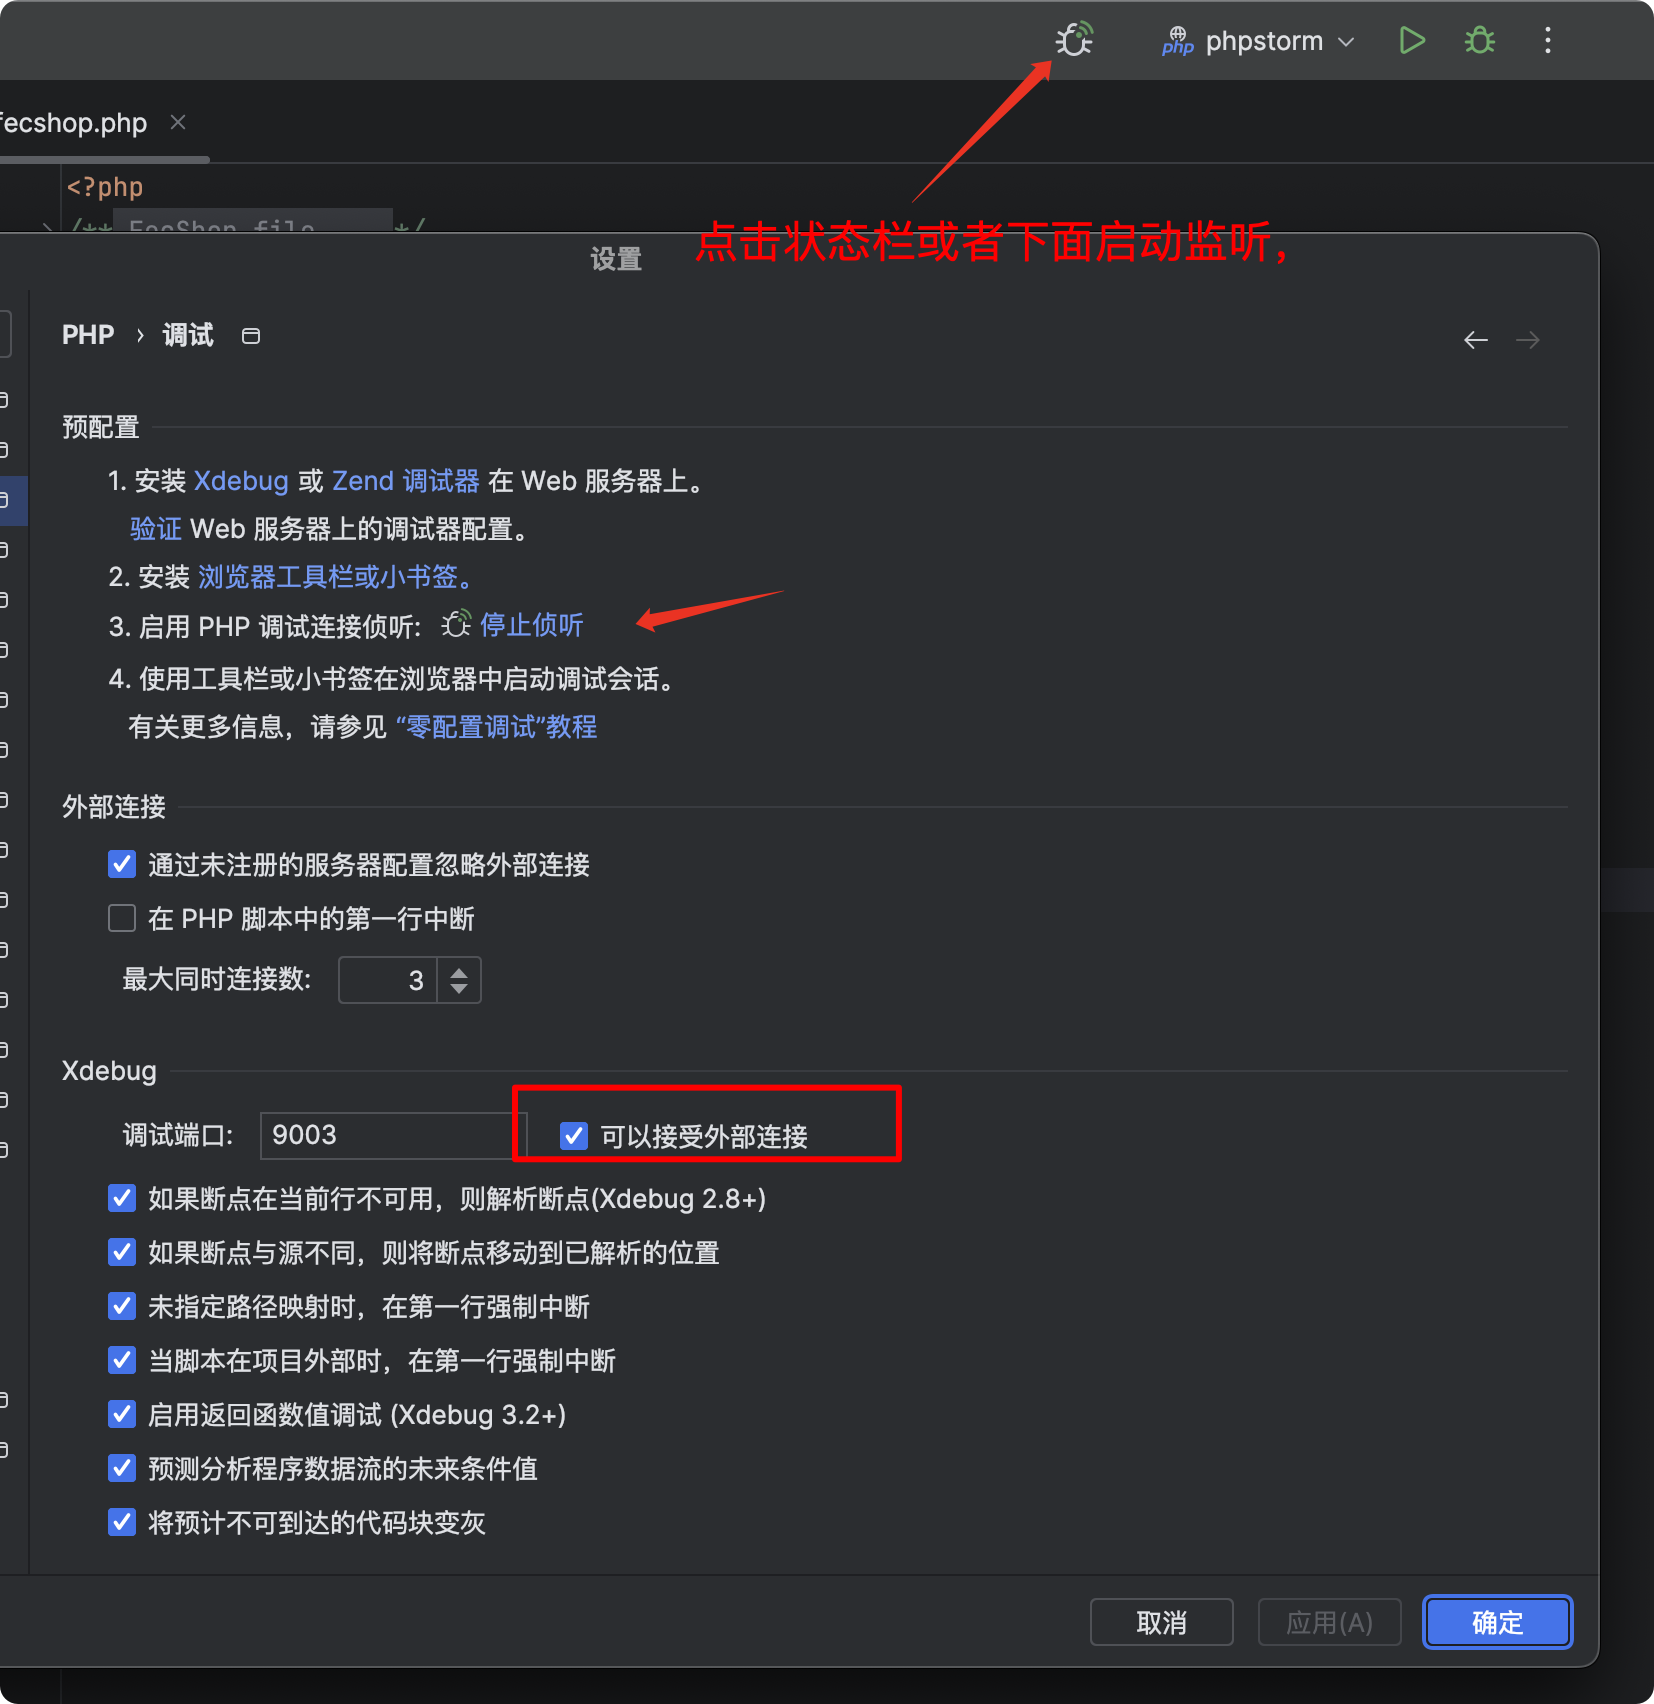Enable 在 PHP 脚本中的第一行中断 checkbox
1654x1704 pixels.
click(x=122, y=918)
